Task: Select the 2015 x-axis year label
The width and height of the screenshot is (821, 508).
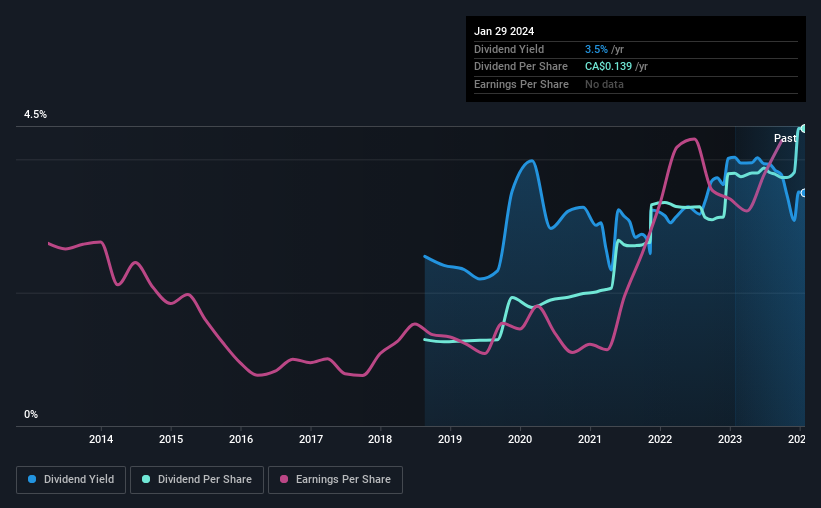Action: pyautogui.click(x=171, y=439)
